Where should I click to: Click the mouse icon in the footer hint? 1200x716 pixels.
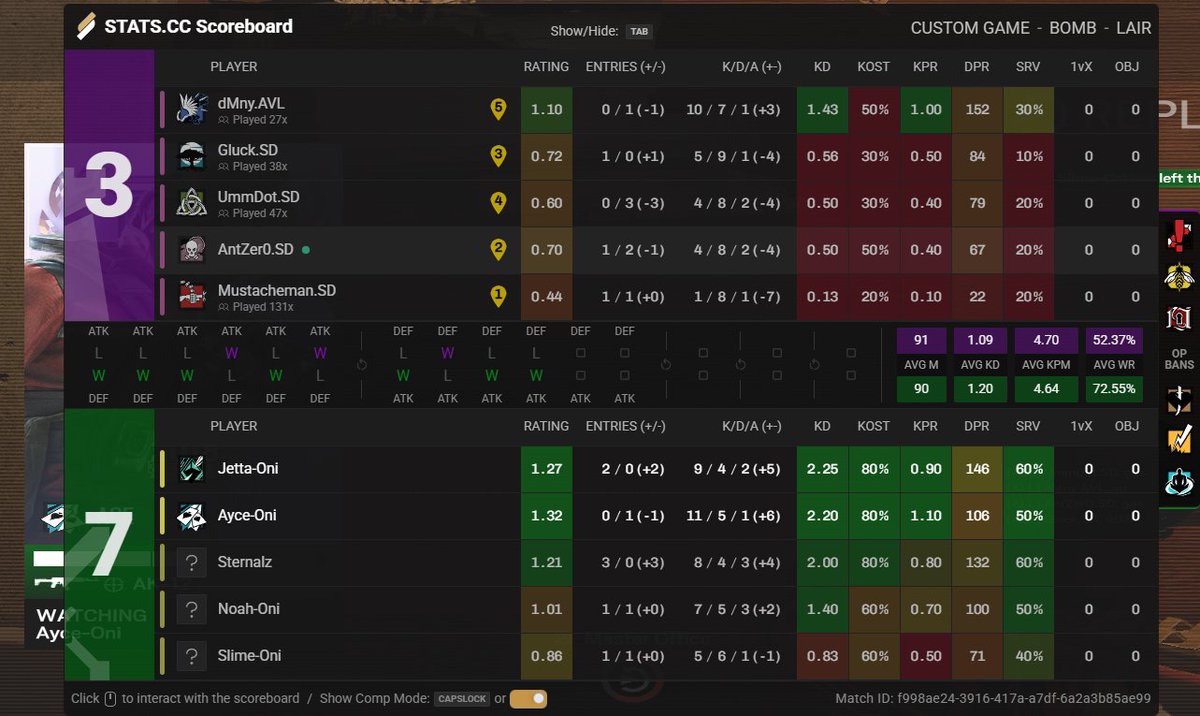[x=110, y=699]
